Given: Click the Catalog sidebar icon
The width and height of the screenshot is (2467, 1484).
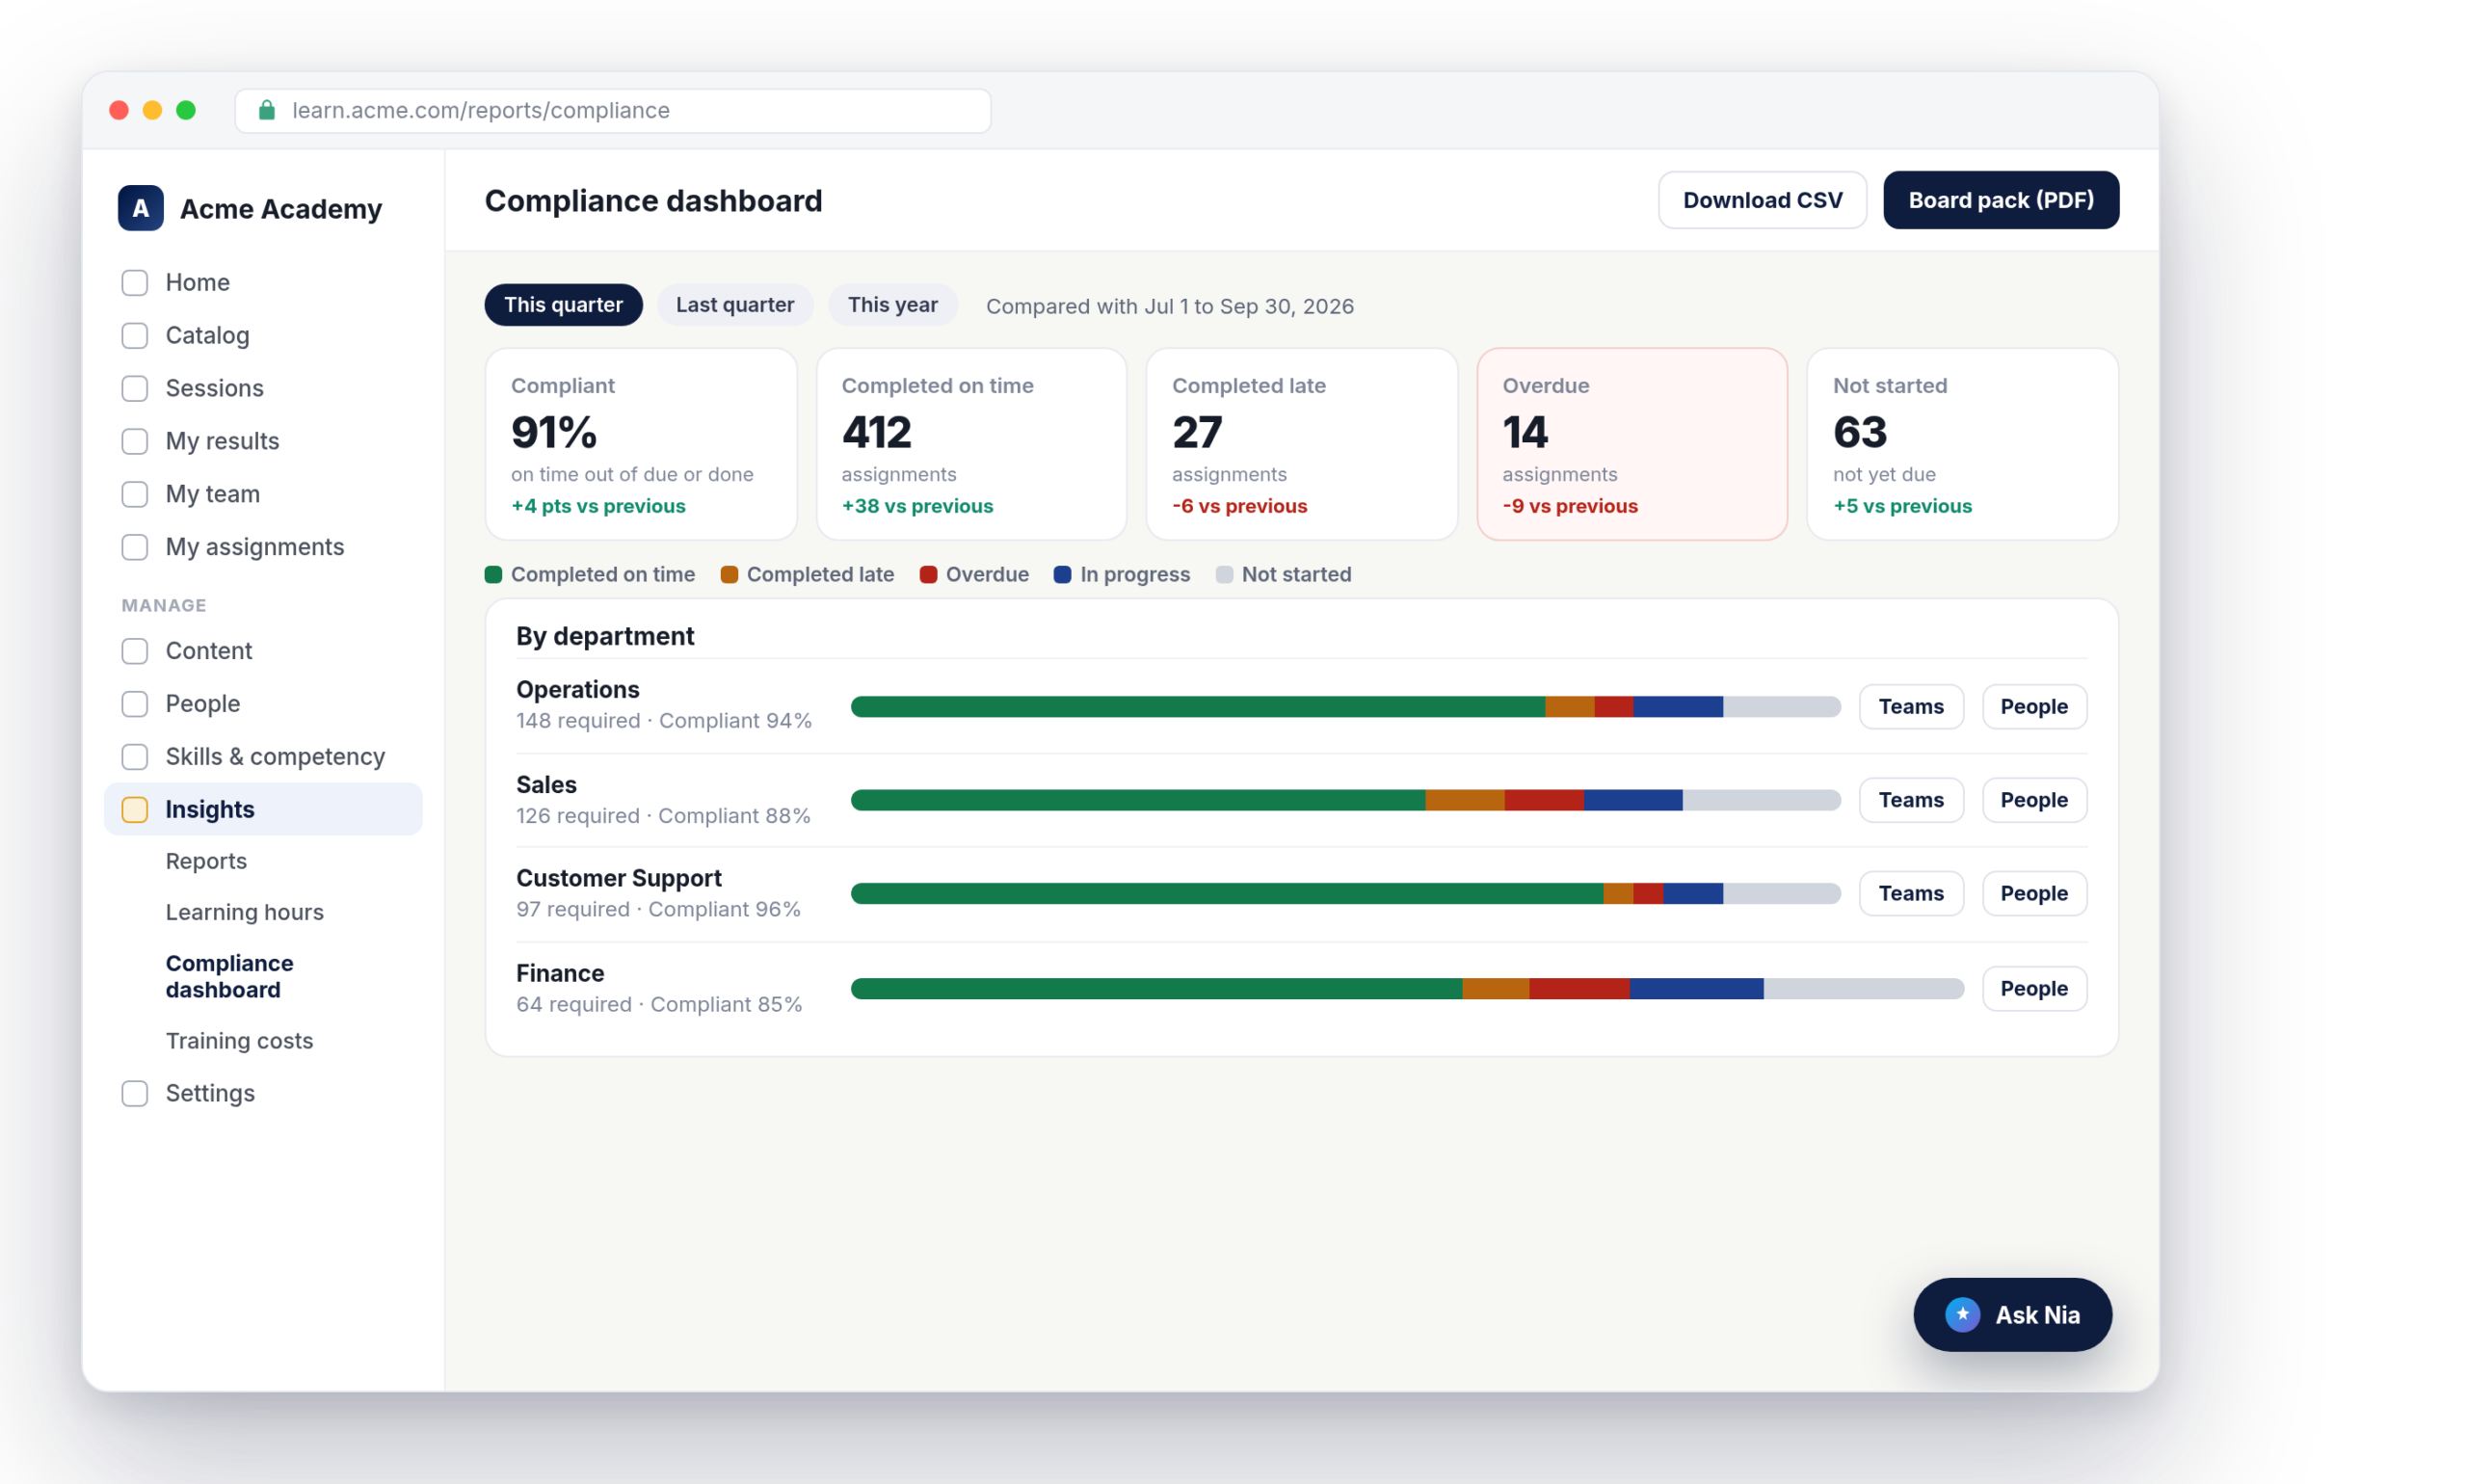Looking at the screenshot, I should (x=135, y=335).
